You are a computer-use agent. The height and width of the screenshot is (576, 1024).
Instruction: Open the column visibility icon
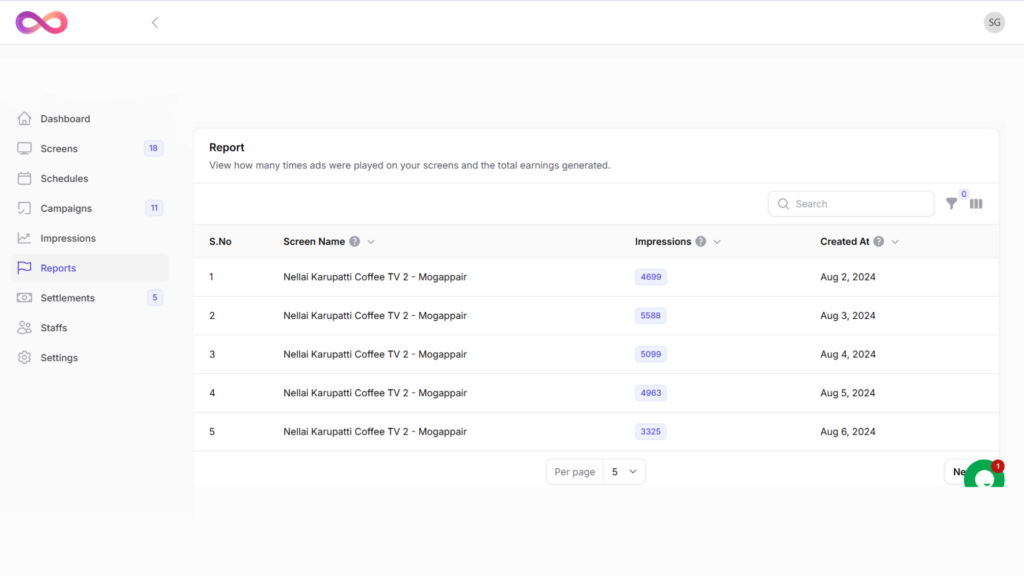click(976, 204)
